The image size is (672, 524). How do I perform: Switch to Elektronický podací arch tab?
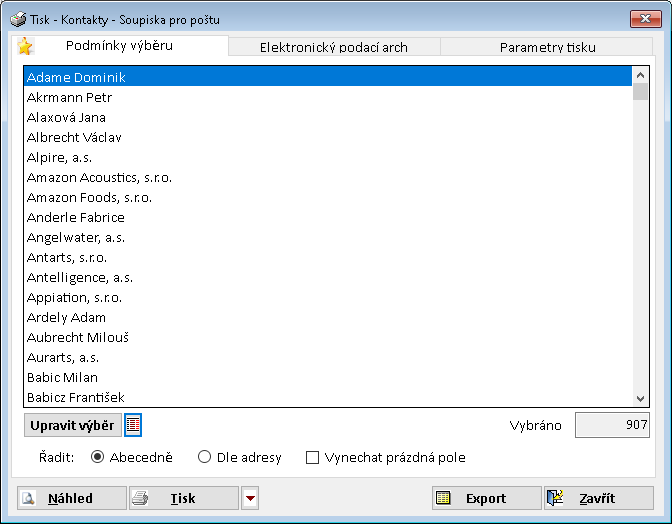pos(333,47)
